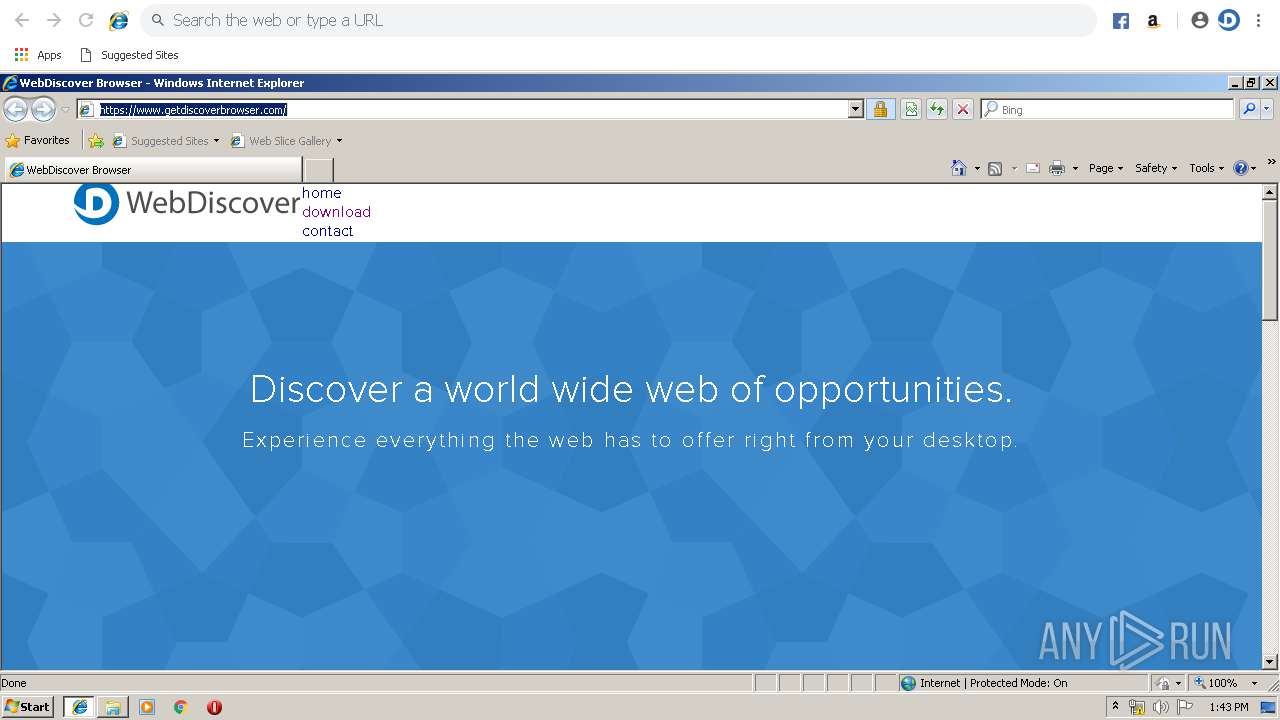The image size is (1280, 720).
Task: Open the search provider dropdown arrow
Action: pyautogui.click(x=1267, y=110)
